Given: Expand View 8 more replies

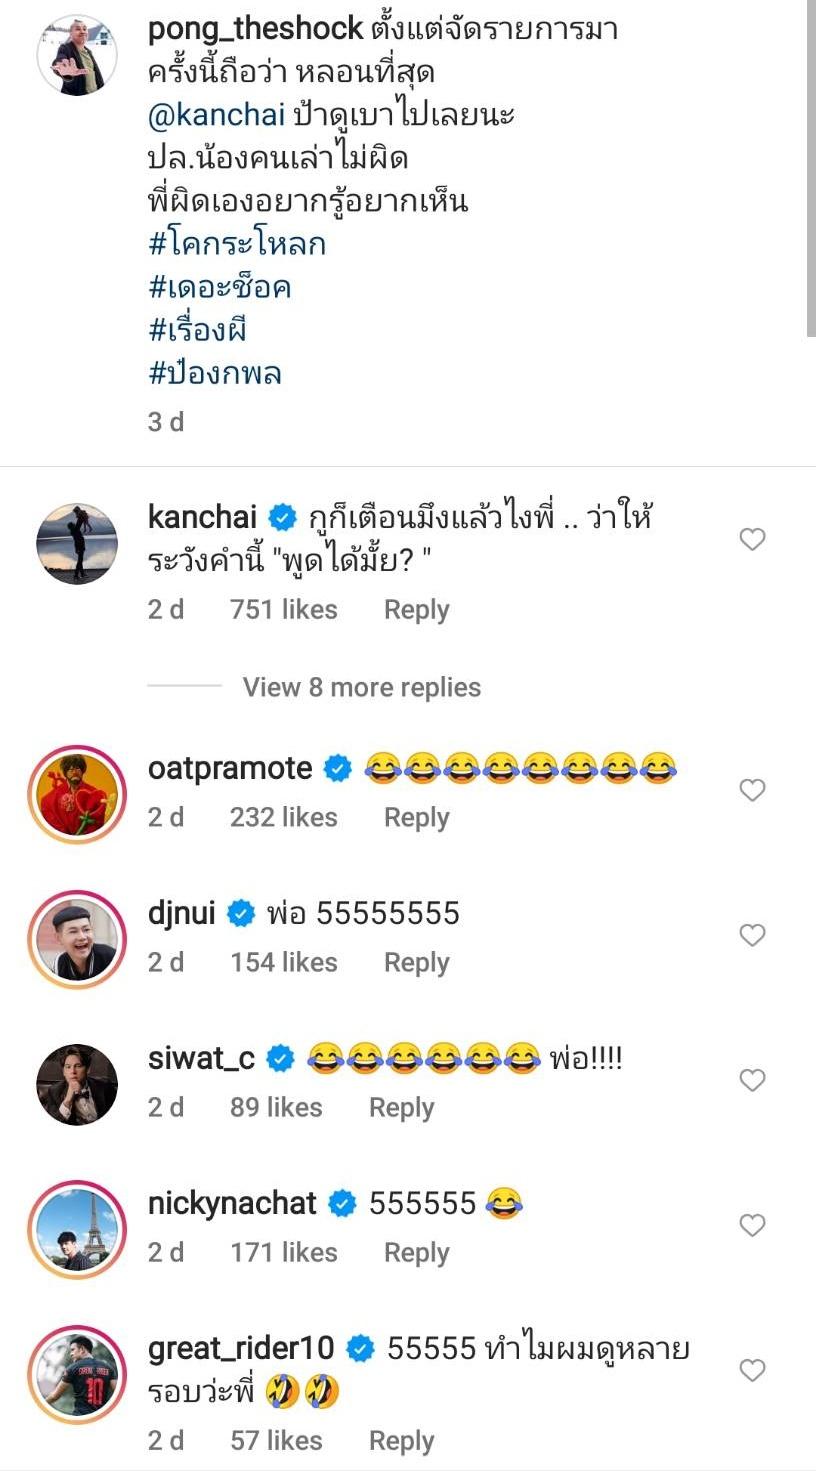Looking at the screenshot, I should 361,687.
